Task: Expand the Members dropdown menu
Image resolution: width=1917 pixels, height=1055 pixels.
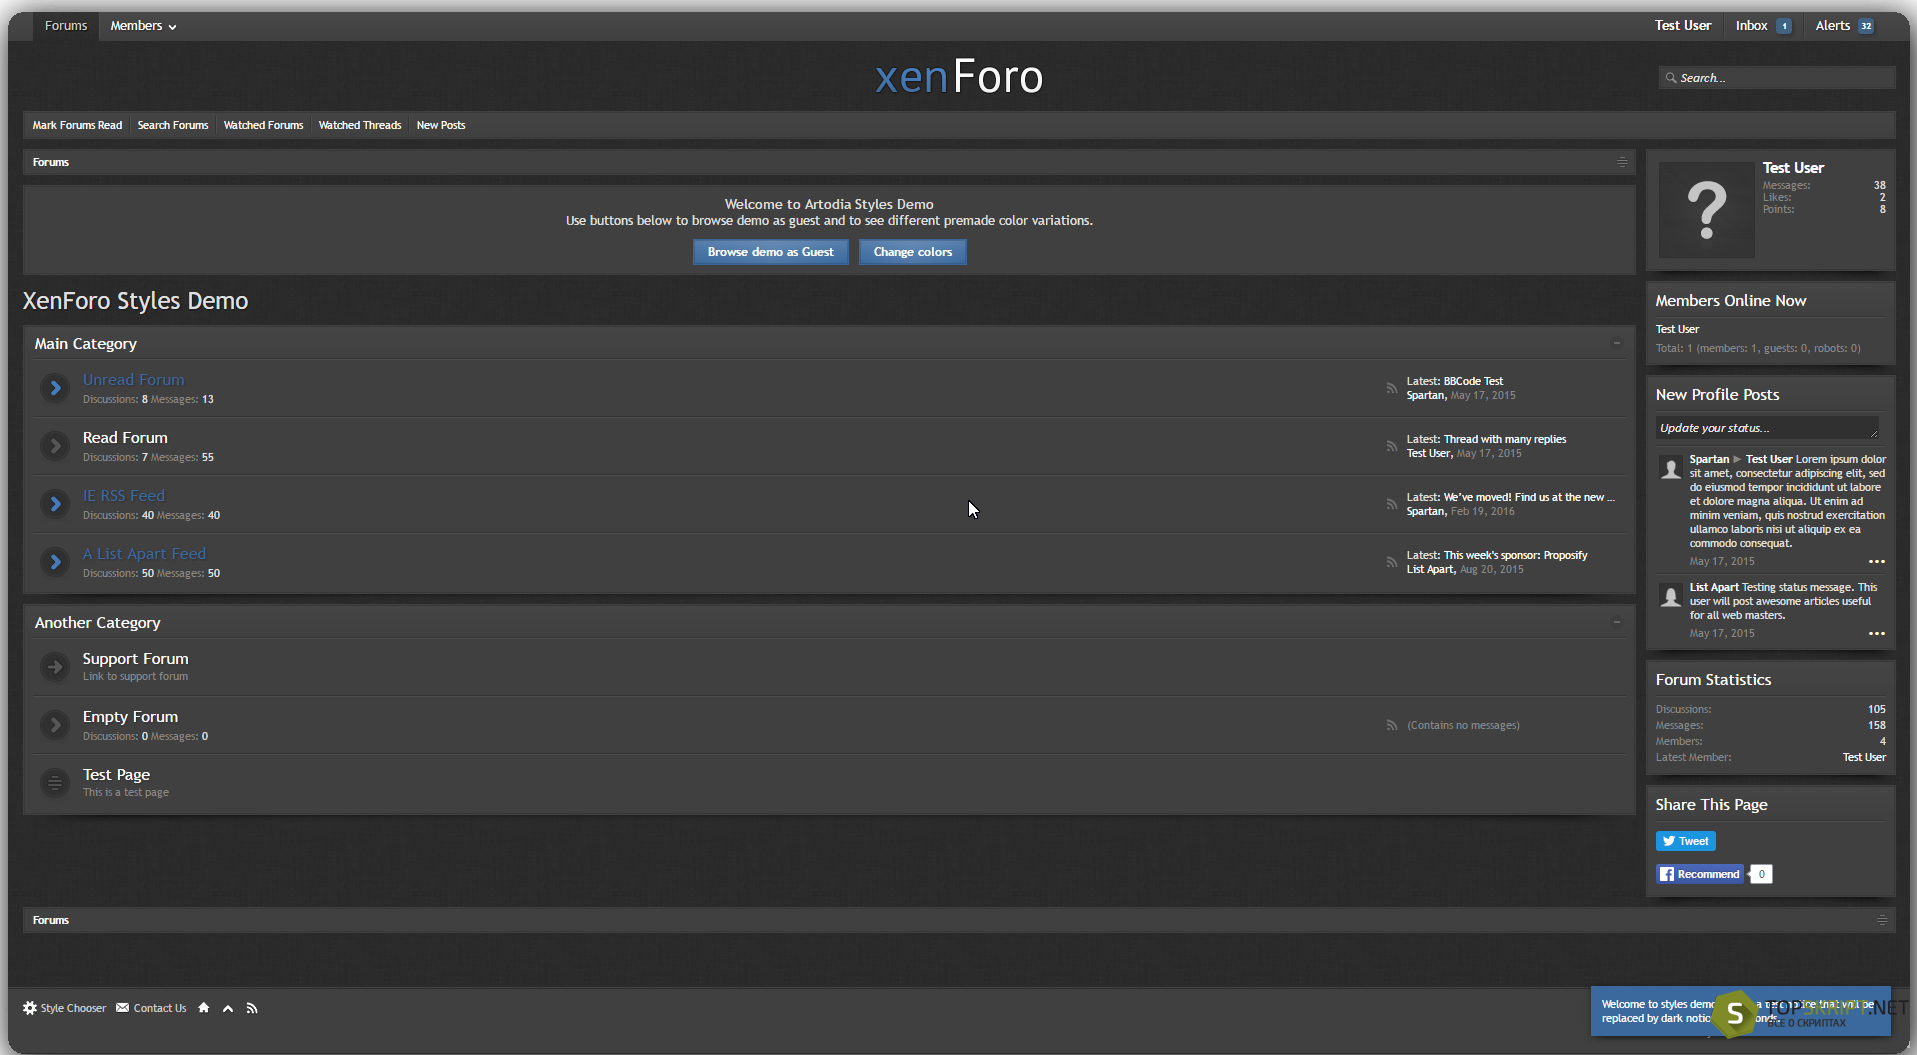Action: tap(143, 26)
